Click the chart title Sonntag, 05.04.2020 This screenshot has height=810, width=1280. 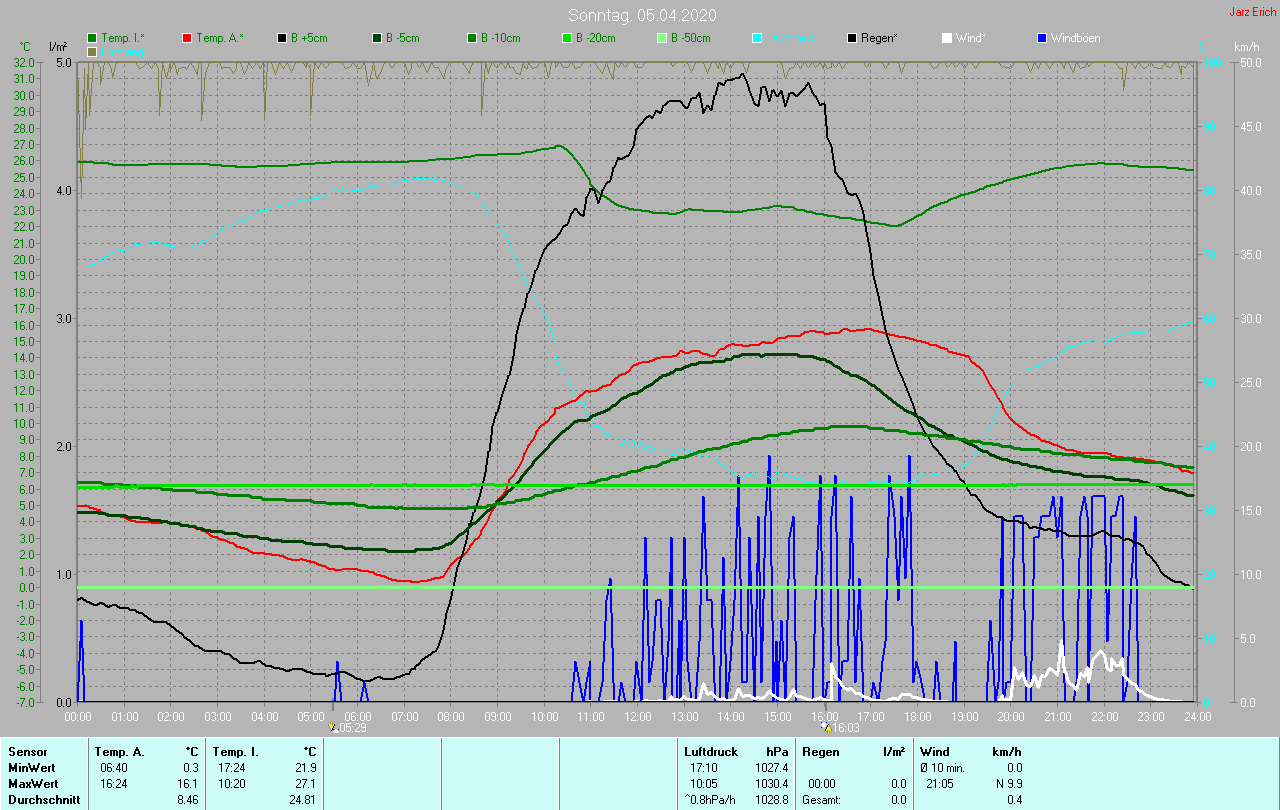pos(642,15)
